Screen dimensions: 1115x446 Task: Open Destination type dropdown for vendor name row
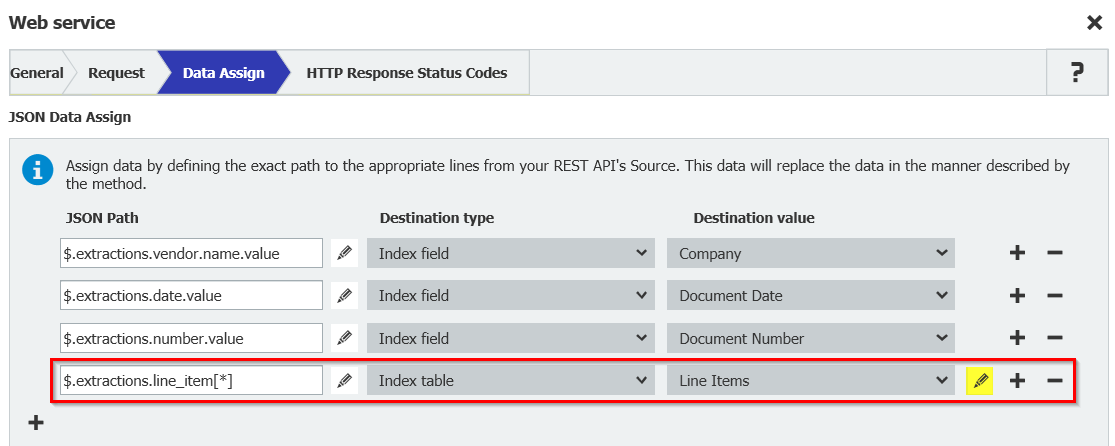[x=511, y=253]
